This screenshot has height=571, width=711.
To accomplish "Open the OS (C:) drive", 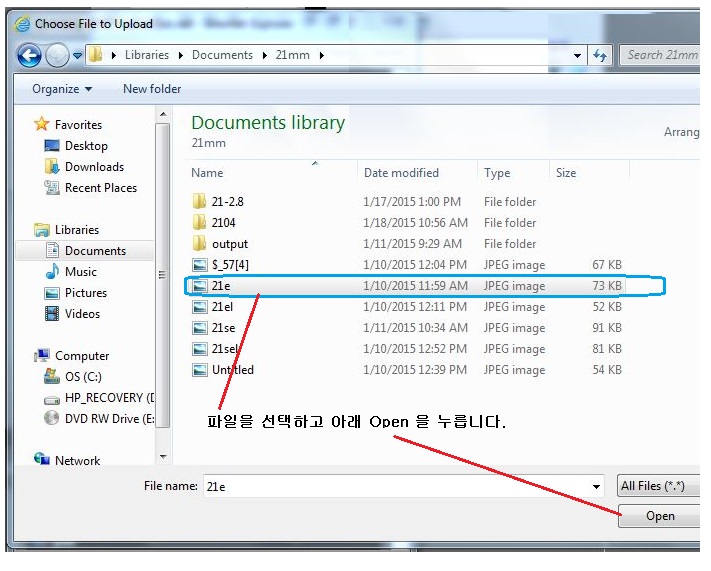I will [x=83, y=376].
